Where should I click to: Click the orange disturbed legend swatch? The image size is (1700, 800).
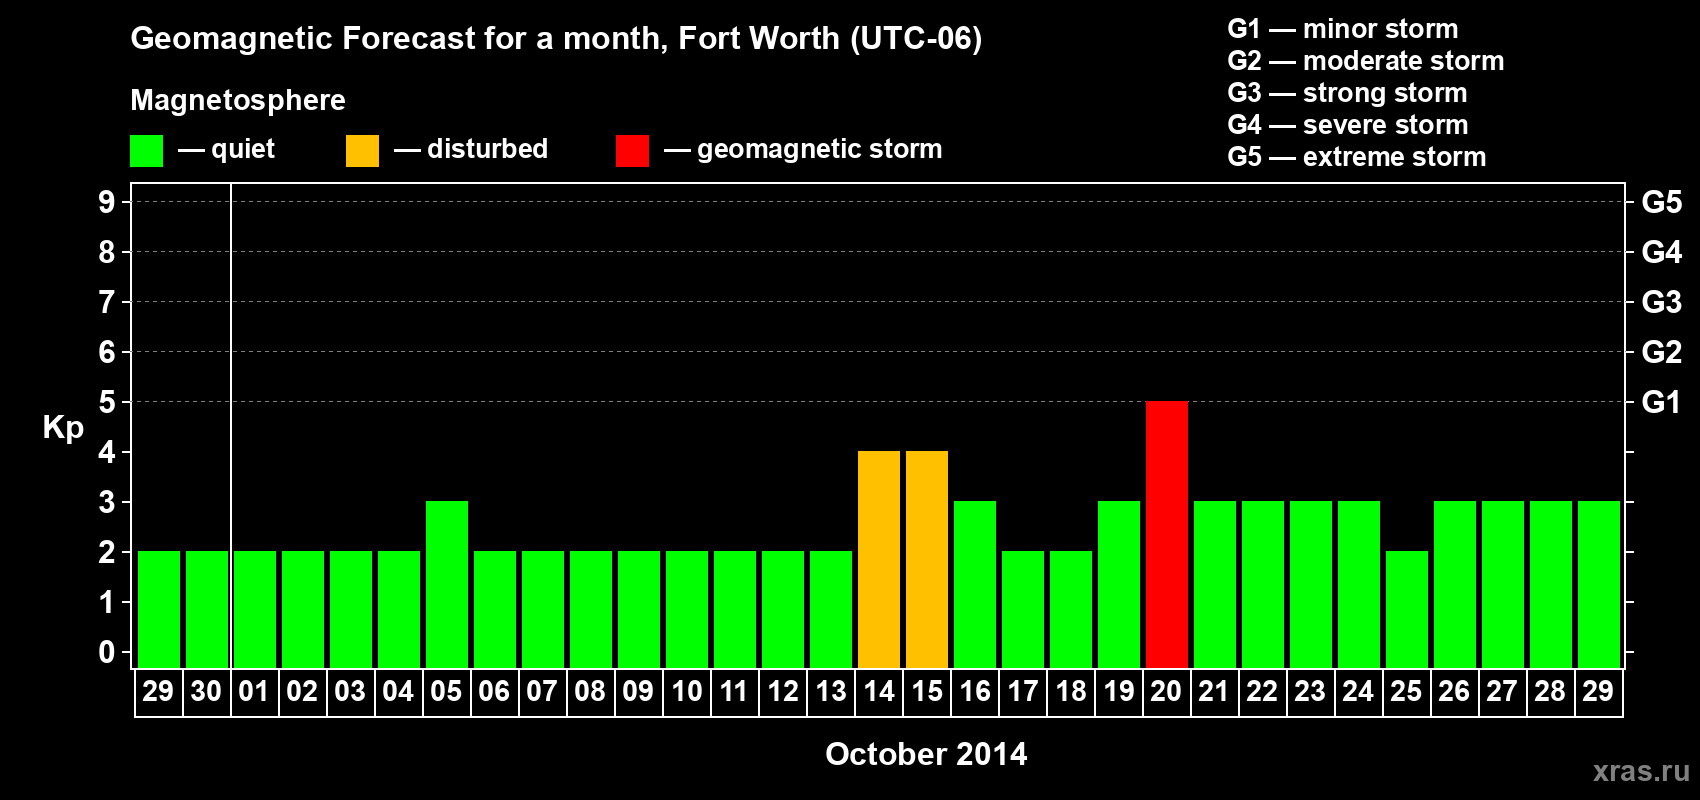coord(362,151)
